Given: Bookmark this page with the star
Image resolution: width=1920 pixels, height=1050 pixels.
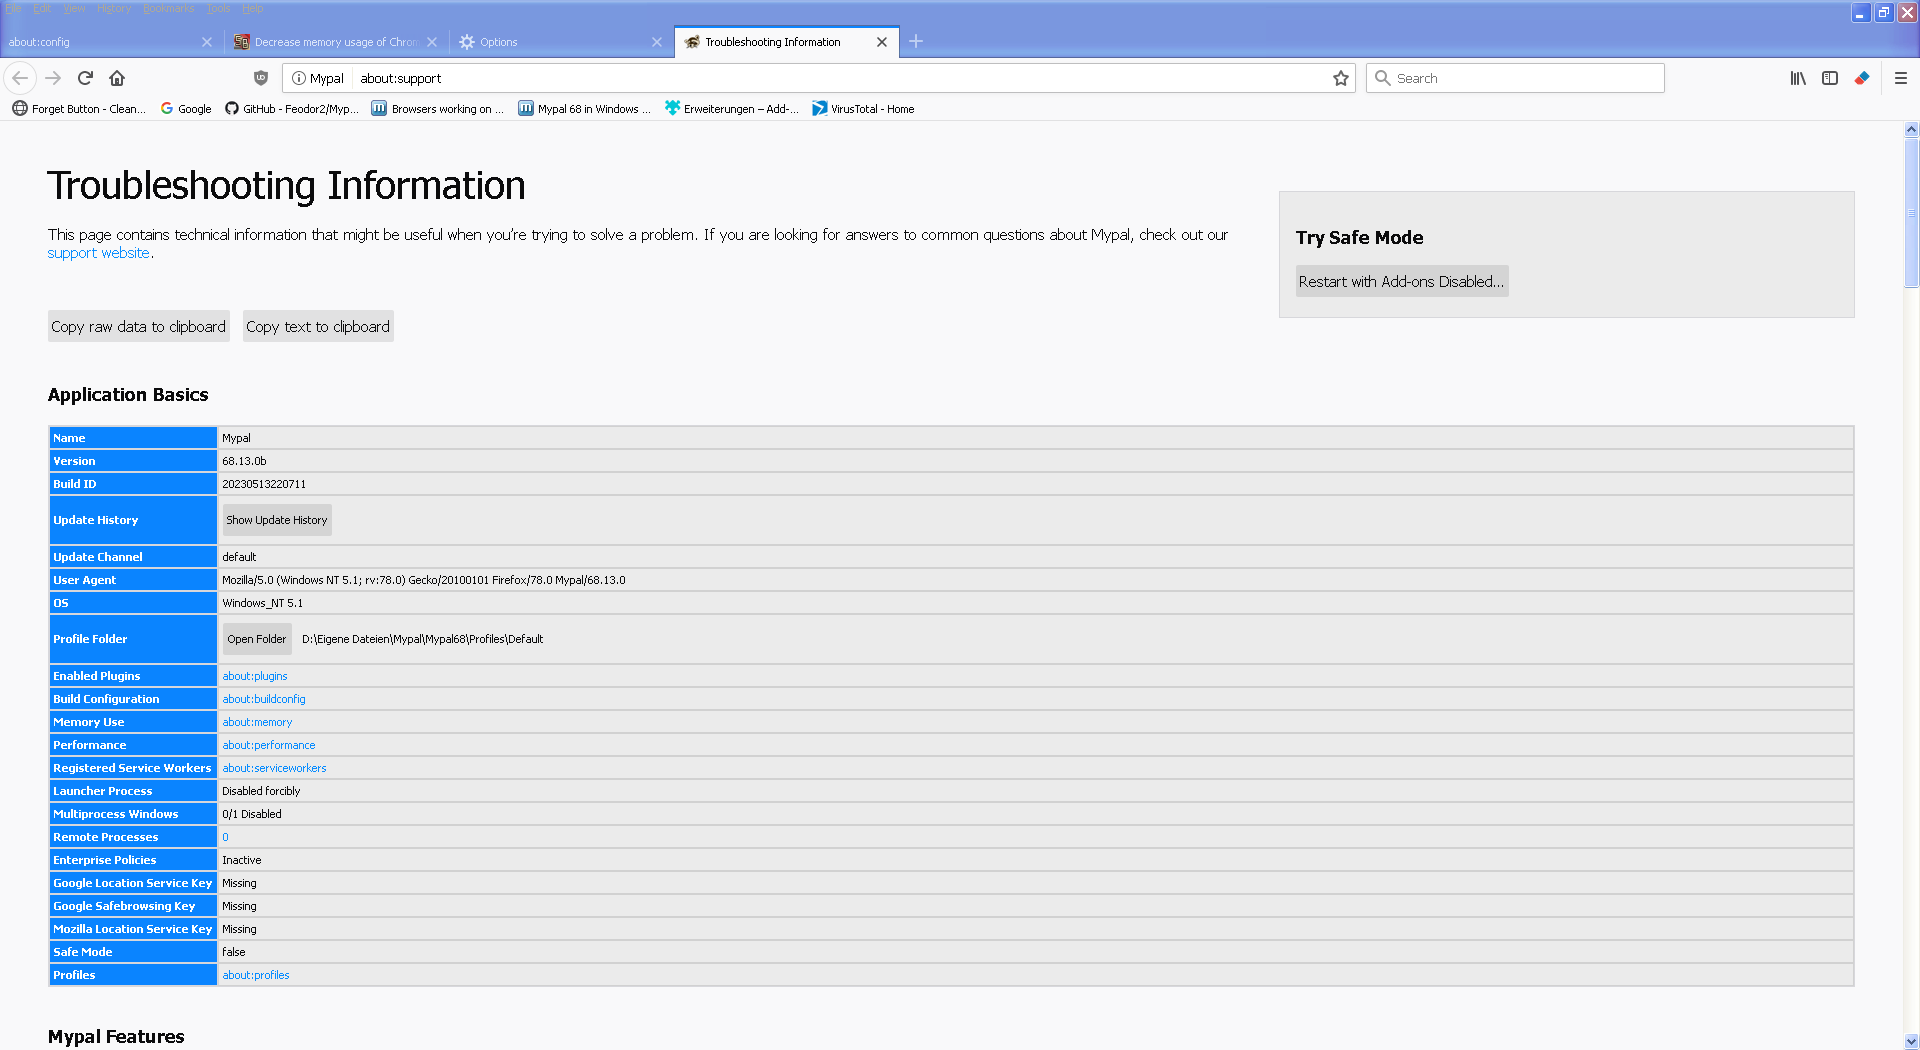Looking at the screenshot, I should click(x=1341, y=78).
